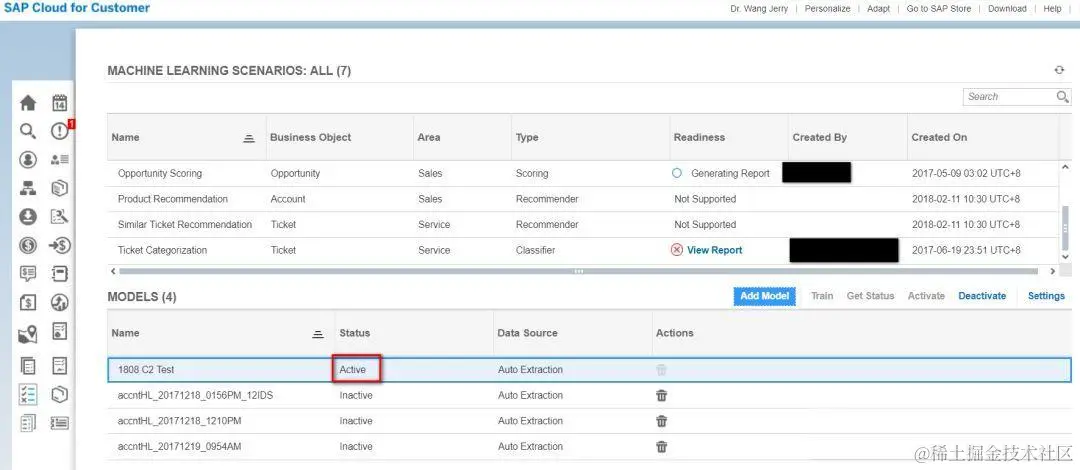Open the stacked documents icon in sidebar

(x=28, y=365)
